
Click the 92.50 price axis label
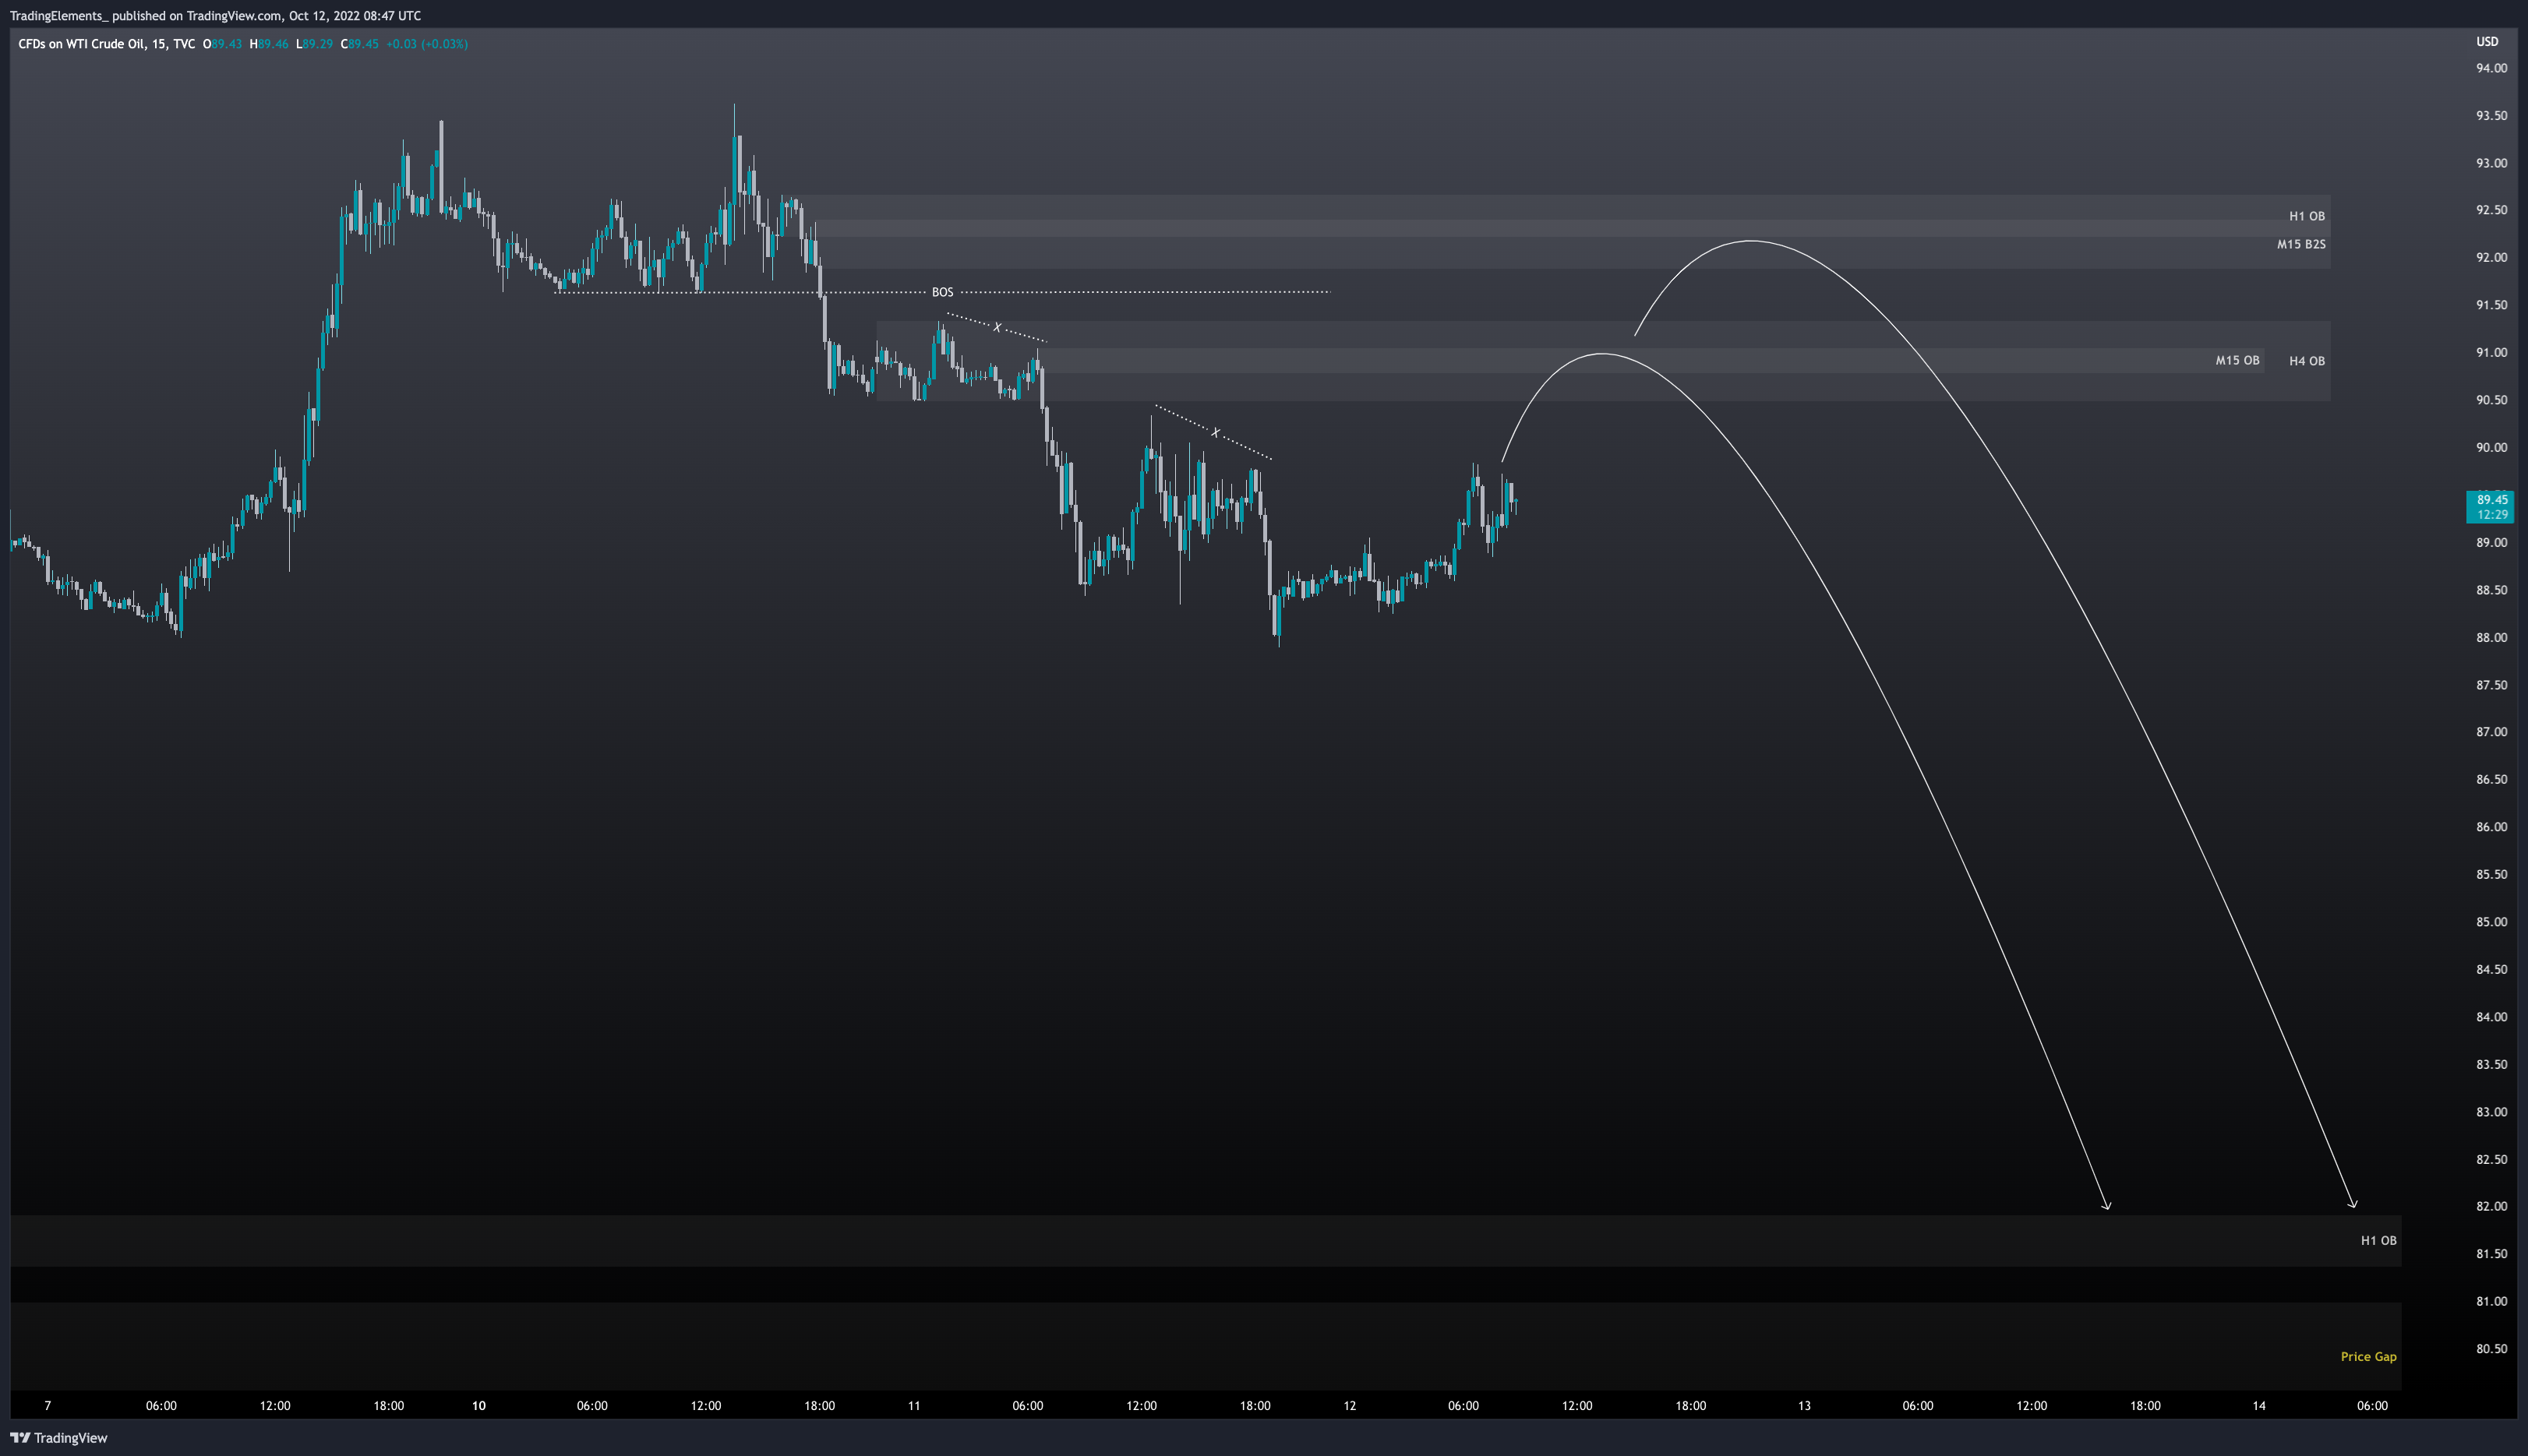click(2491, 211)
